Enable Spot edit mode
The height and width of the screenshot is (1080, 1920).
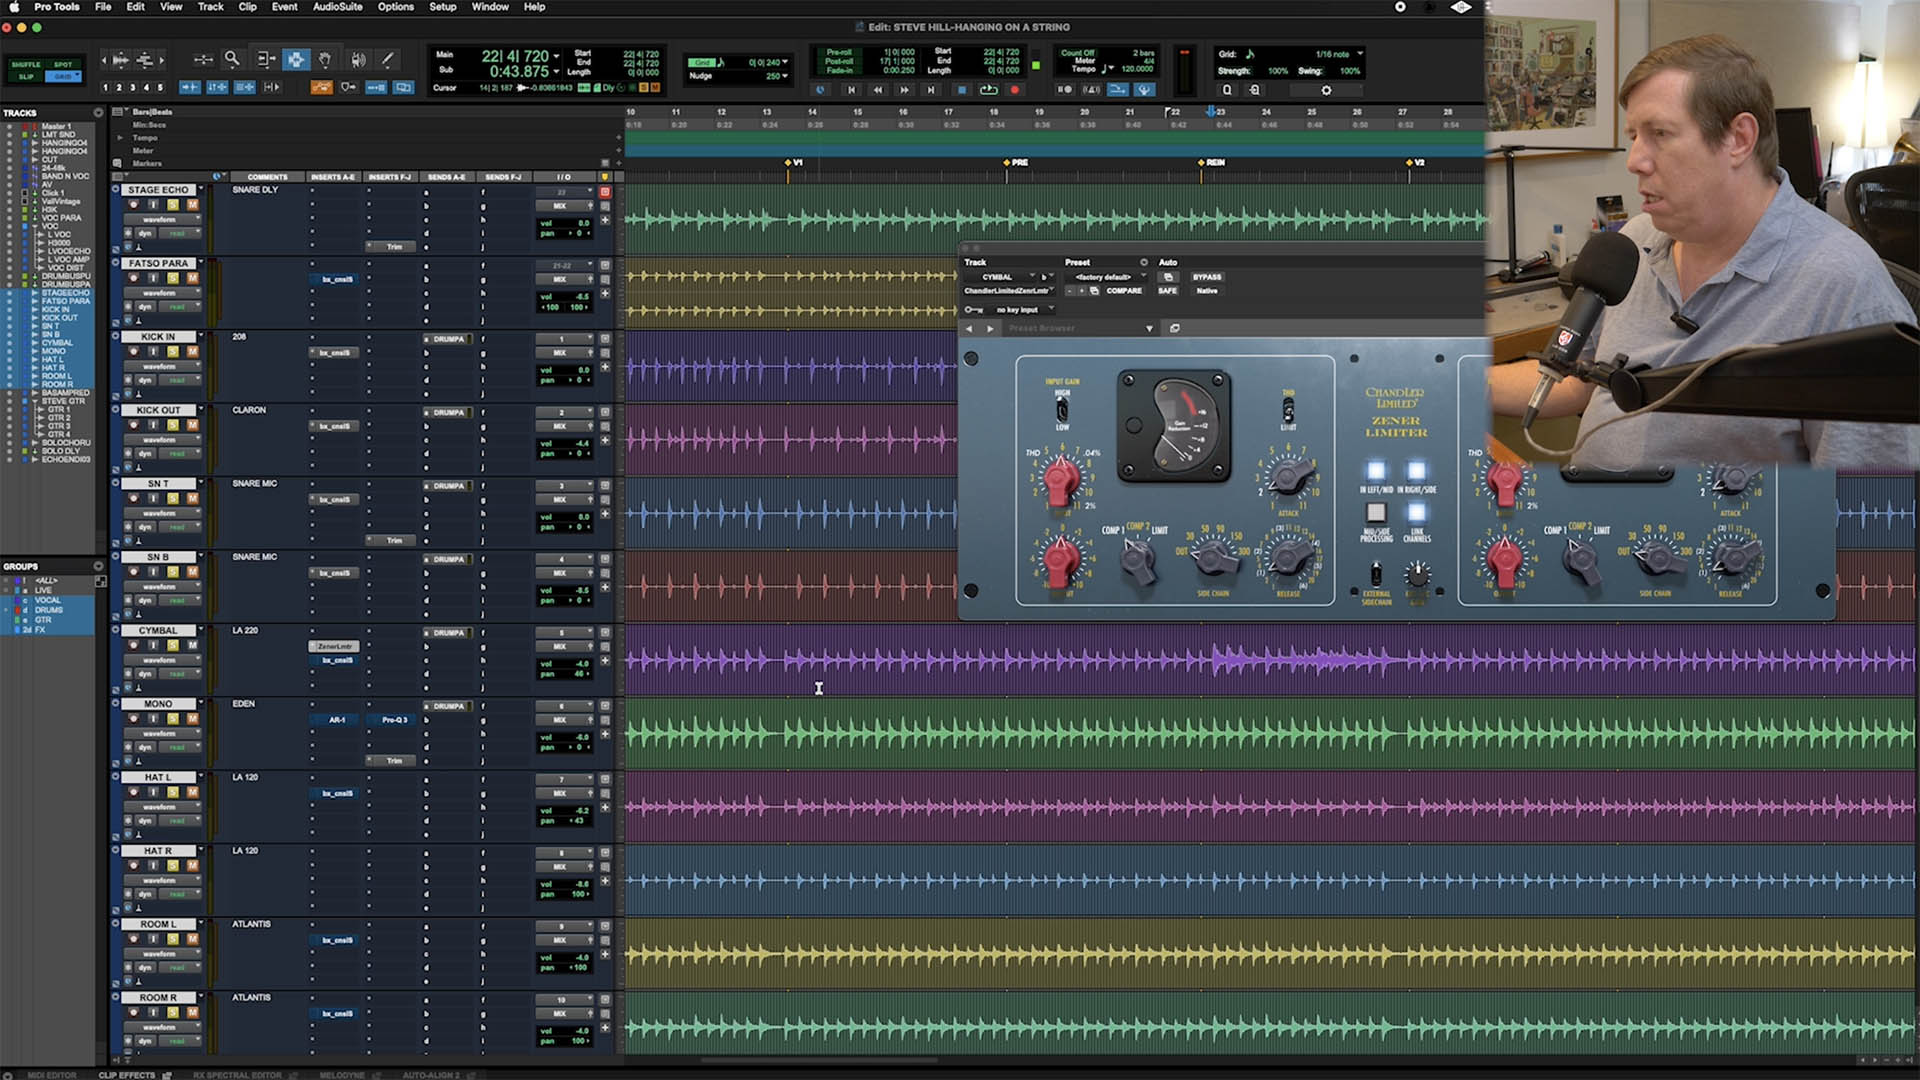63,64
